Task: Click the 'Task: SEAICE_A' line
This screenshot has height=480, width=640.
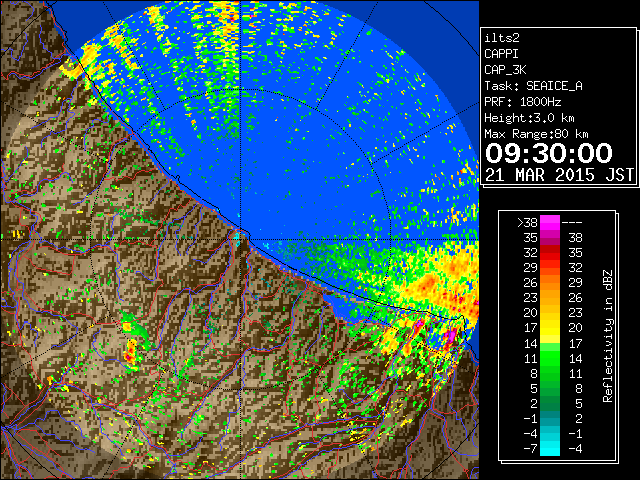Action: 533,86
